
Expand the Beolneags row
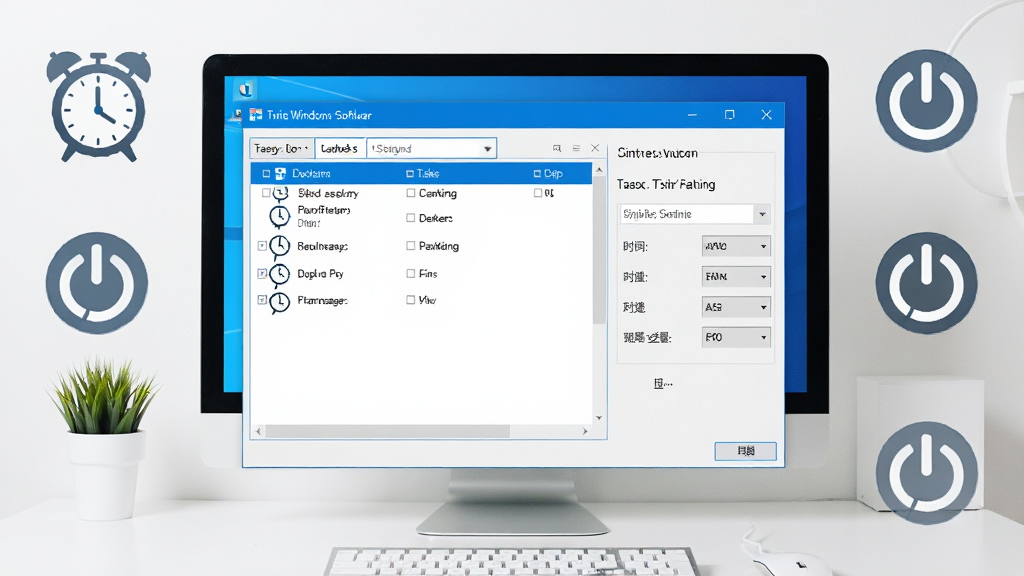point(262,246)
